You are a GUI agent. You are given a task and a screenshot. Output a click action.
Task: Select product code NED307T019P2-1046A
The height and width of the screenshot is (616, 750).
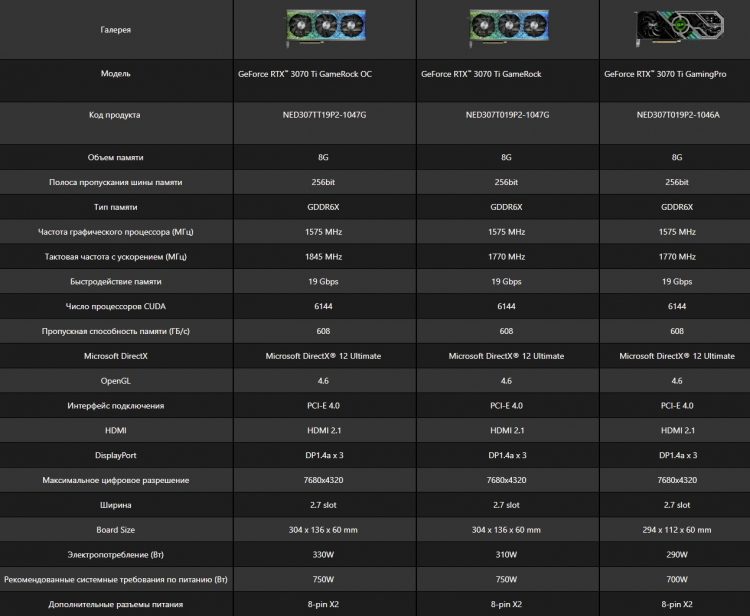pyautogui.click(x=677, y=115)
